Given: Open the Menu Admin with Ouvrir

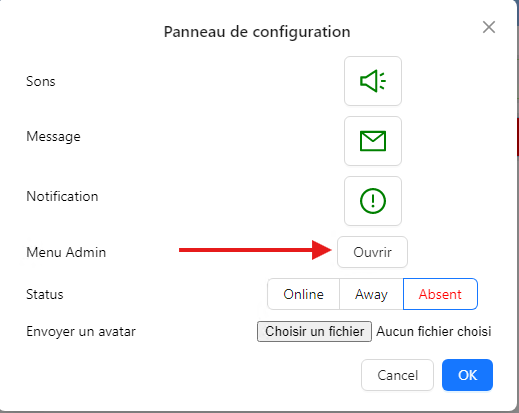Looking at the screenshot, I should click(x=372, y=252).
